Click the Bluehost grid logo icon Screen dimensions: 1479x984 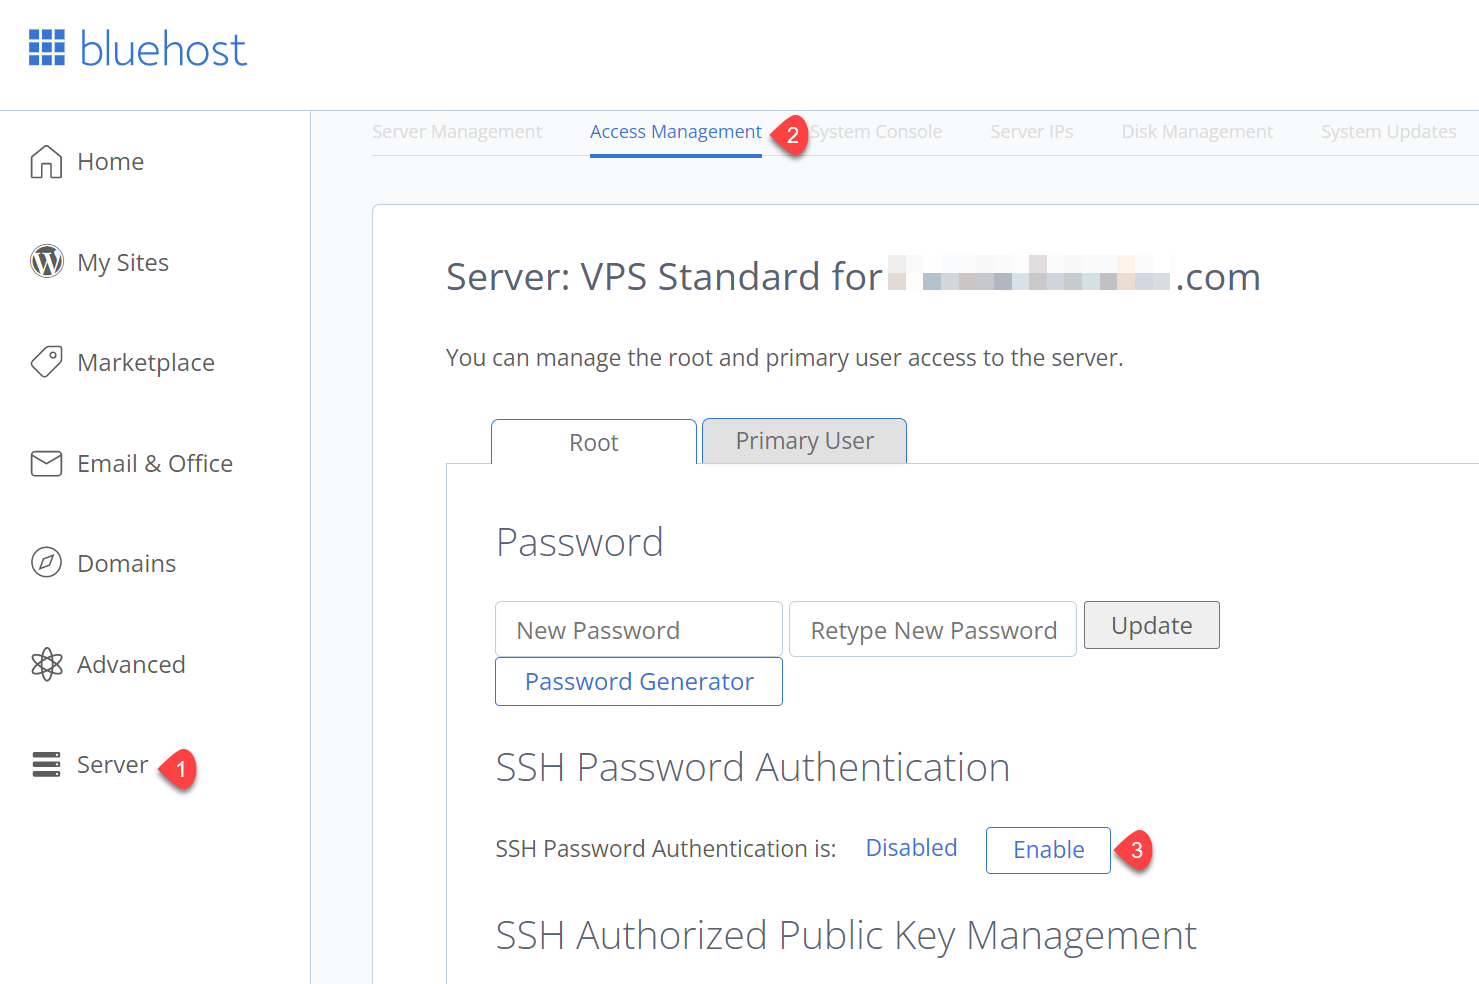tap(47, 47)
